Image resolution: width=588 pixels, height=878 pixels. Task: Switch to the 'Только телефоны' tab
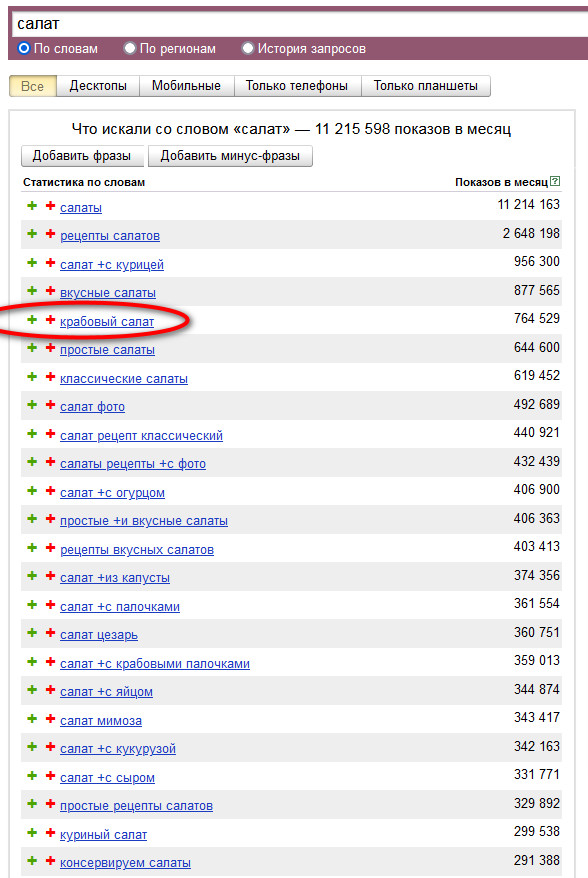pyautogui.click(x=297, y=86)
